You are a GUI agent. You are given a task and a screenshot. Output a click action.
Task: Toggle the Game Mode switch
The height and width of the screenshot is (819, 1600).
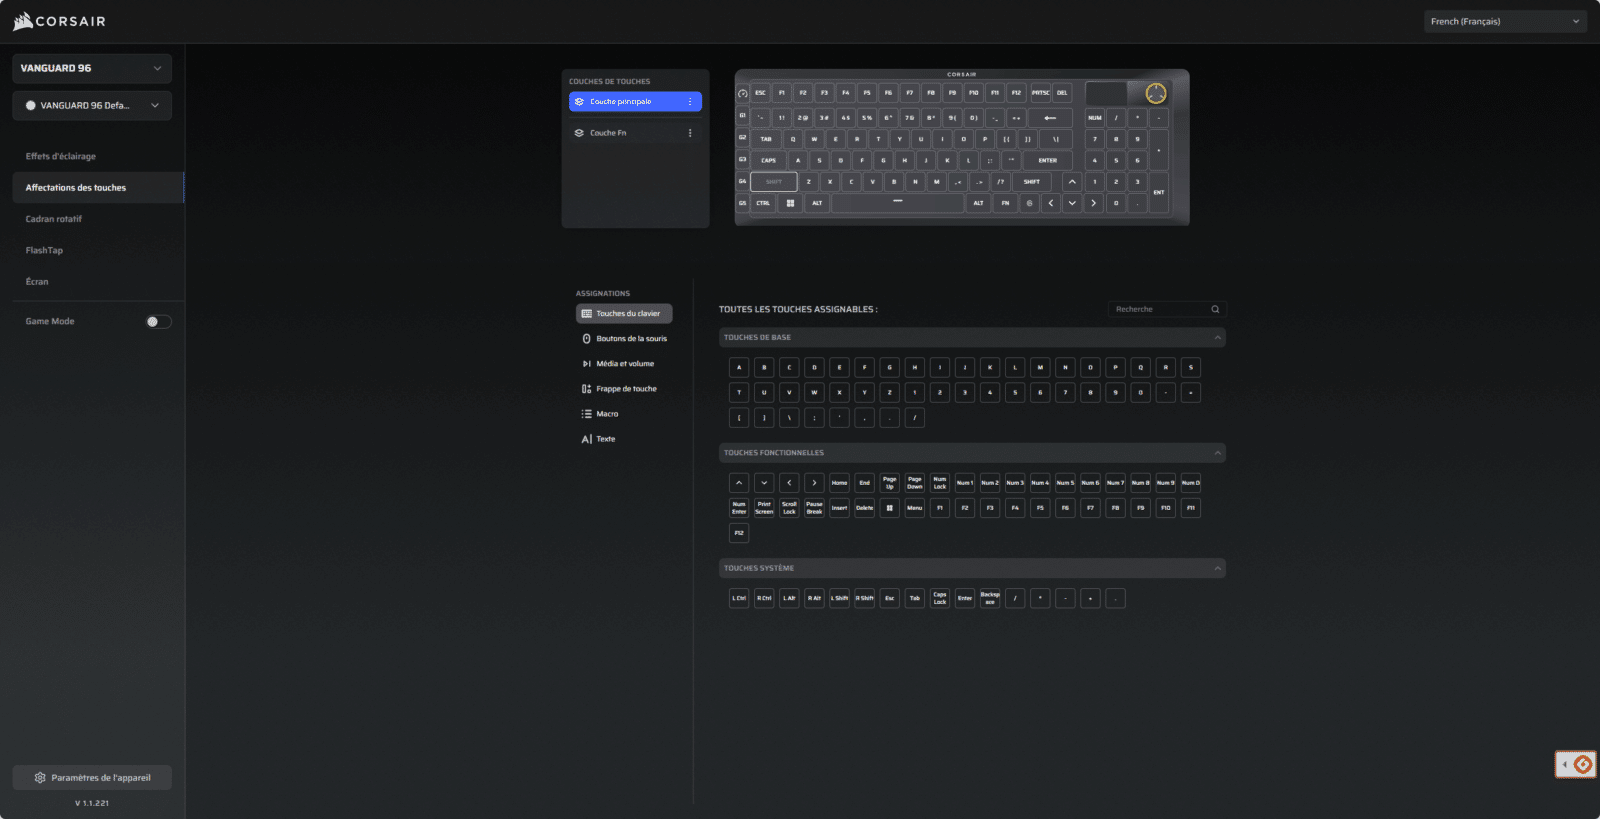(158, 322)
